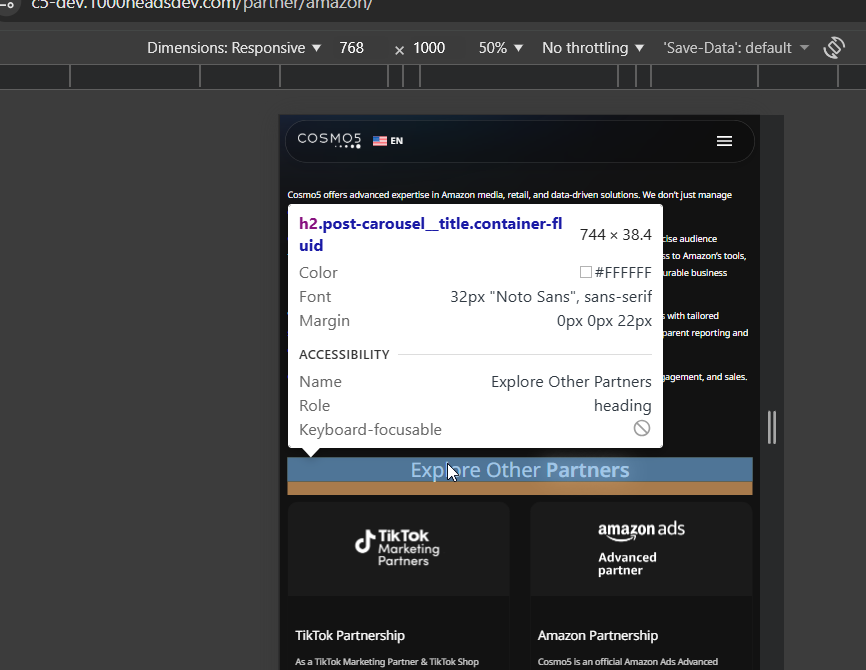Image resolution: width=866 pixels, height=670 pixels.
Task: Click the rotate device orientation icon
Action: coord(834,48)
